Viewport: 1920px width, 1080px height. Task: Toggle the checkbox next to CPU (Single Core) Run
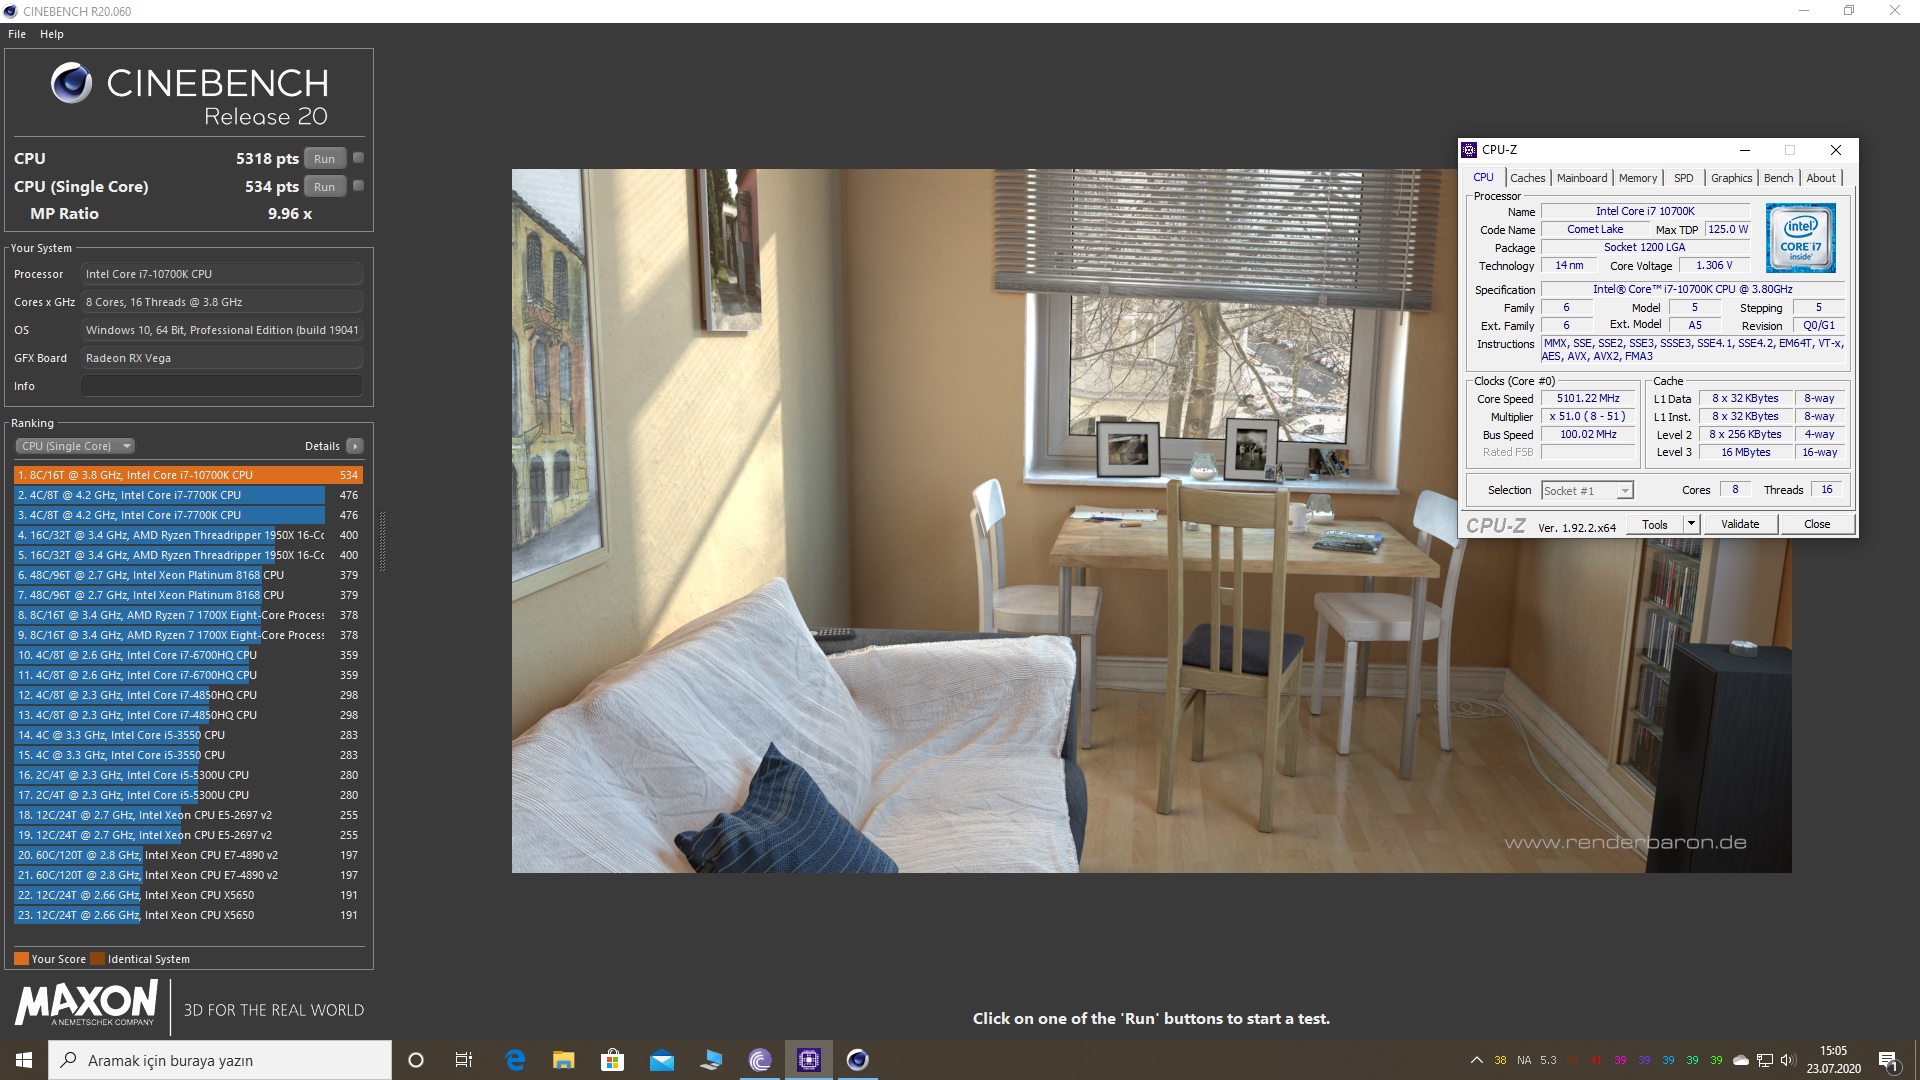click(358, 186)
